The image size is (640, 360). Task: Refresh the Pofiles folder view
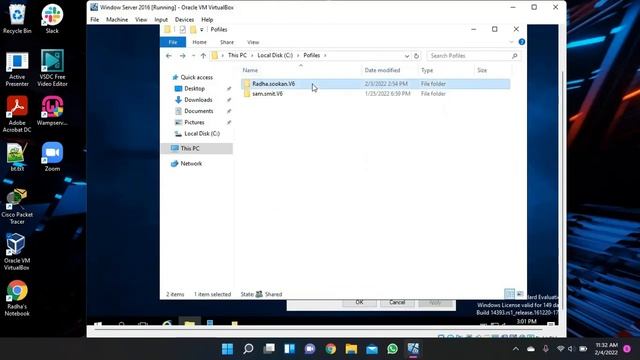(x=416, y=56)
